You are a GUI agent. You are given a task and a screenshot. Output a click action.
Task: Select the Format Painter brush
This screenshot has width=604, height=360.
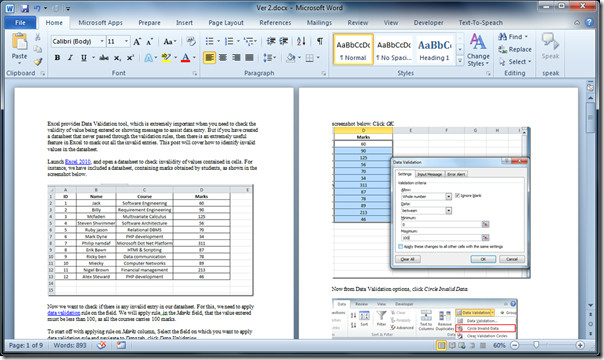coord(38,61)
